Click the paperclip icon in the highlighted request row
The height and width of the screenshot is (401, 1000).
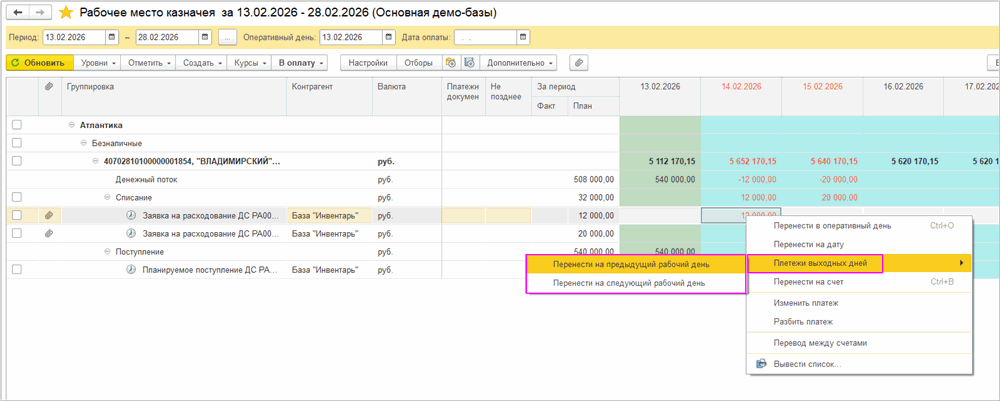tap(48, 215)
